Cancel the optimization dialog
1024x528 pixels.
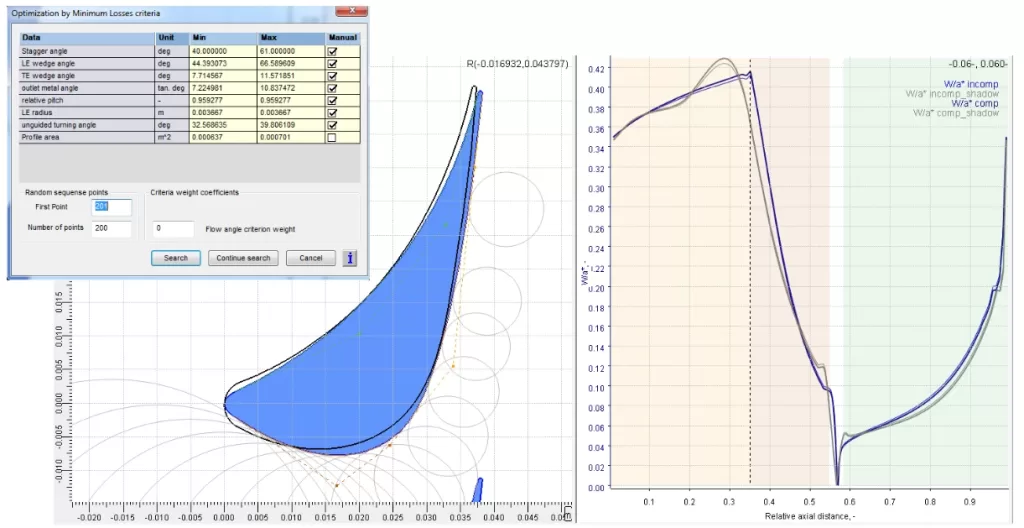[311, 258]
